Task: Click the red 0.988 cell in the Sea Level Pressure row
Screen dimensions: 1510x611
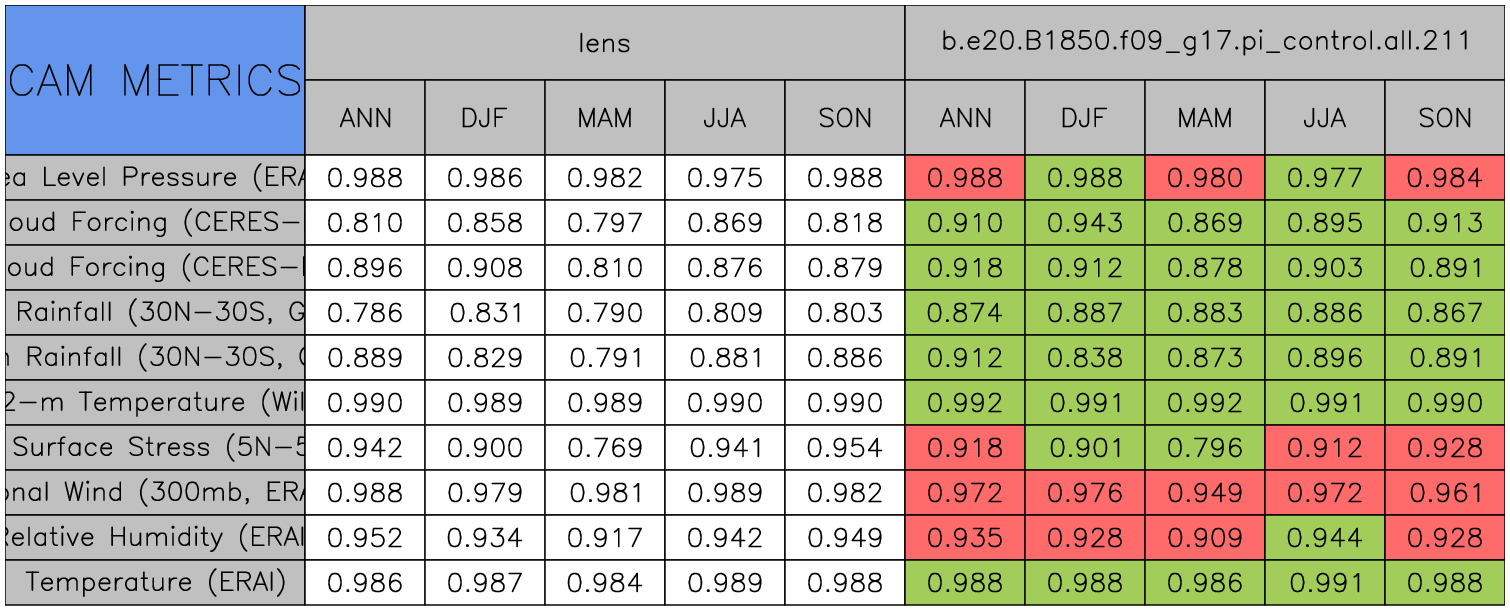Action: tap(964, 178)
